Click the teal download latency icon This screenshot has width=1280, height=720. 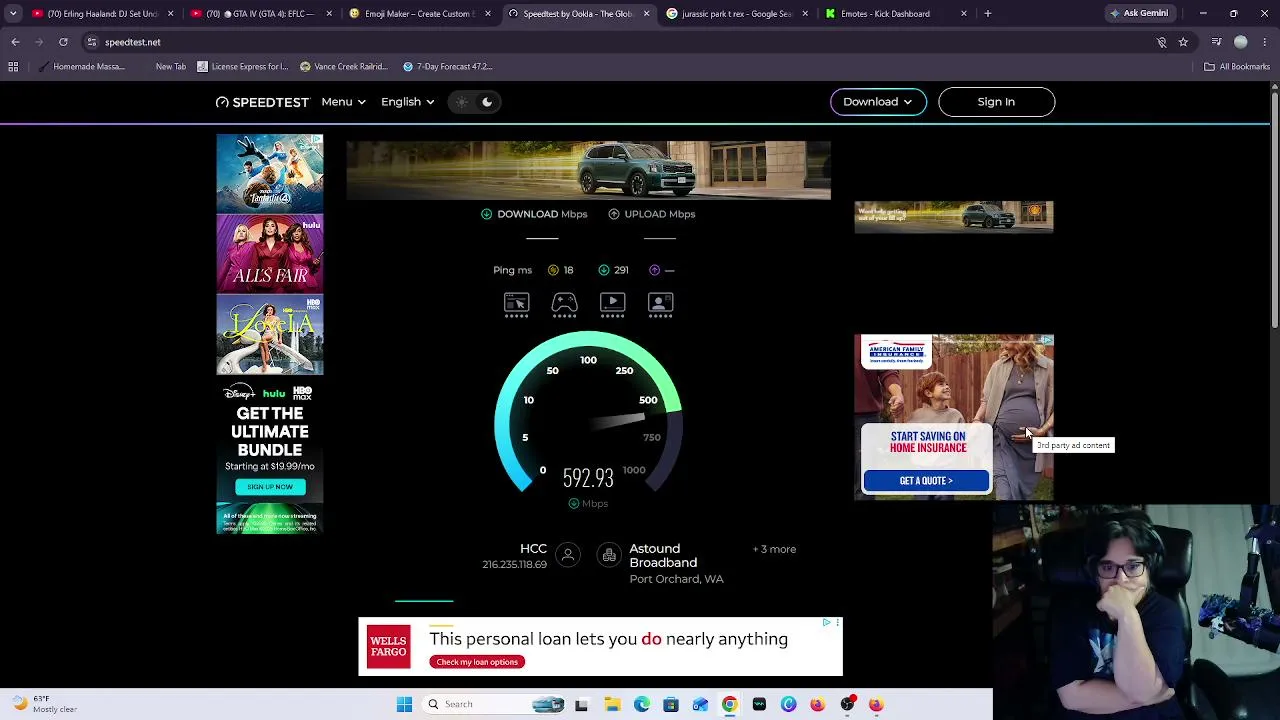click(x=603, y=270)
